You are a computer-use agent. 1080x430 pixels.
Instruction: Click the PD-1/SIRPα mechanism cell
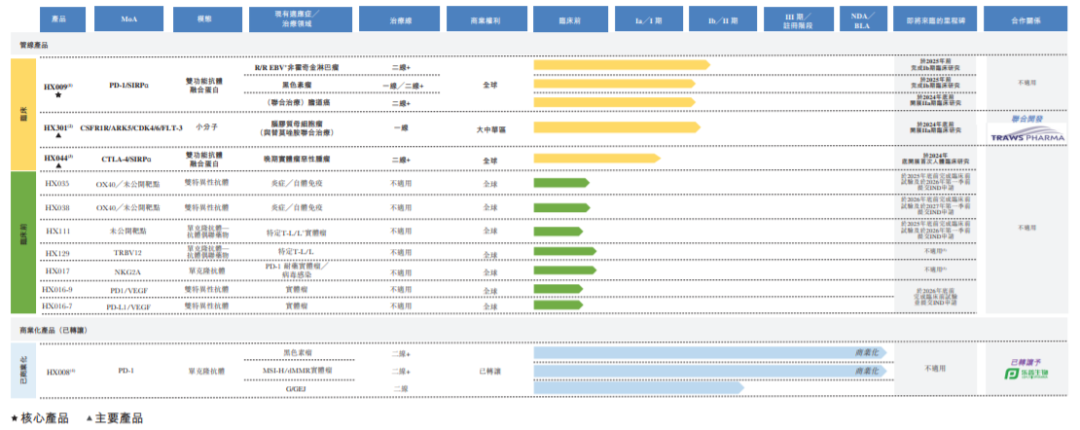pyautogui.click(x=130, y=86)
